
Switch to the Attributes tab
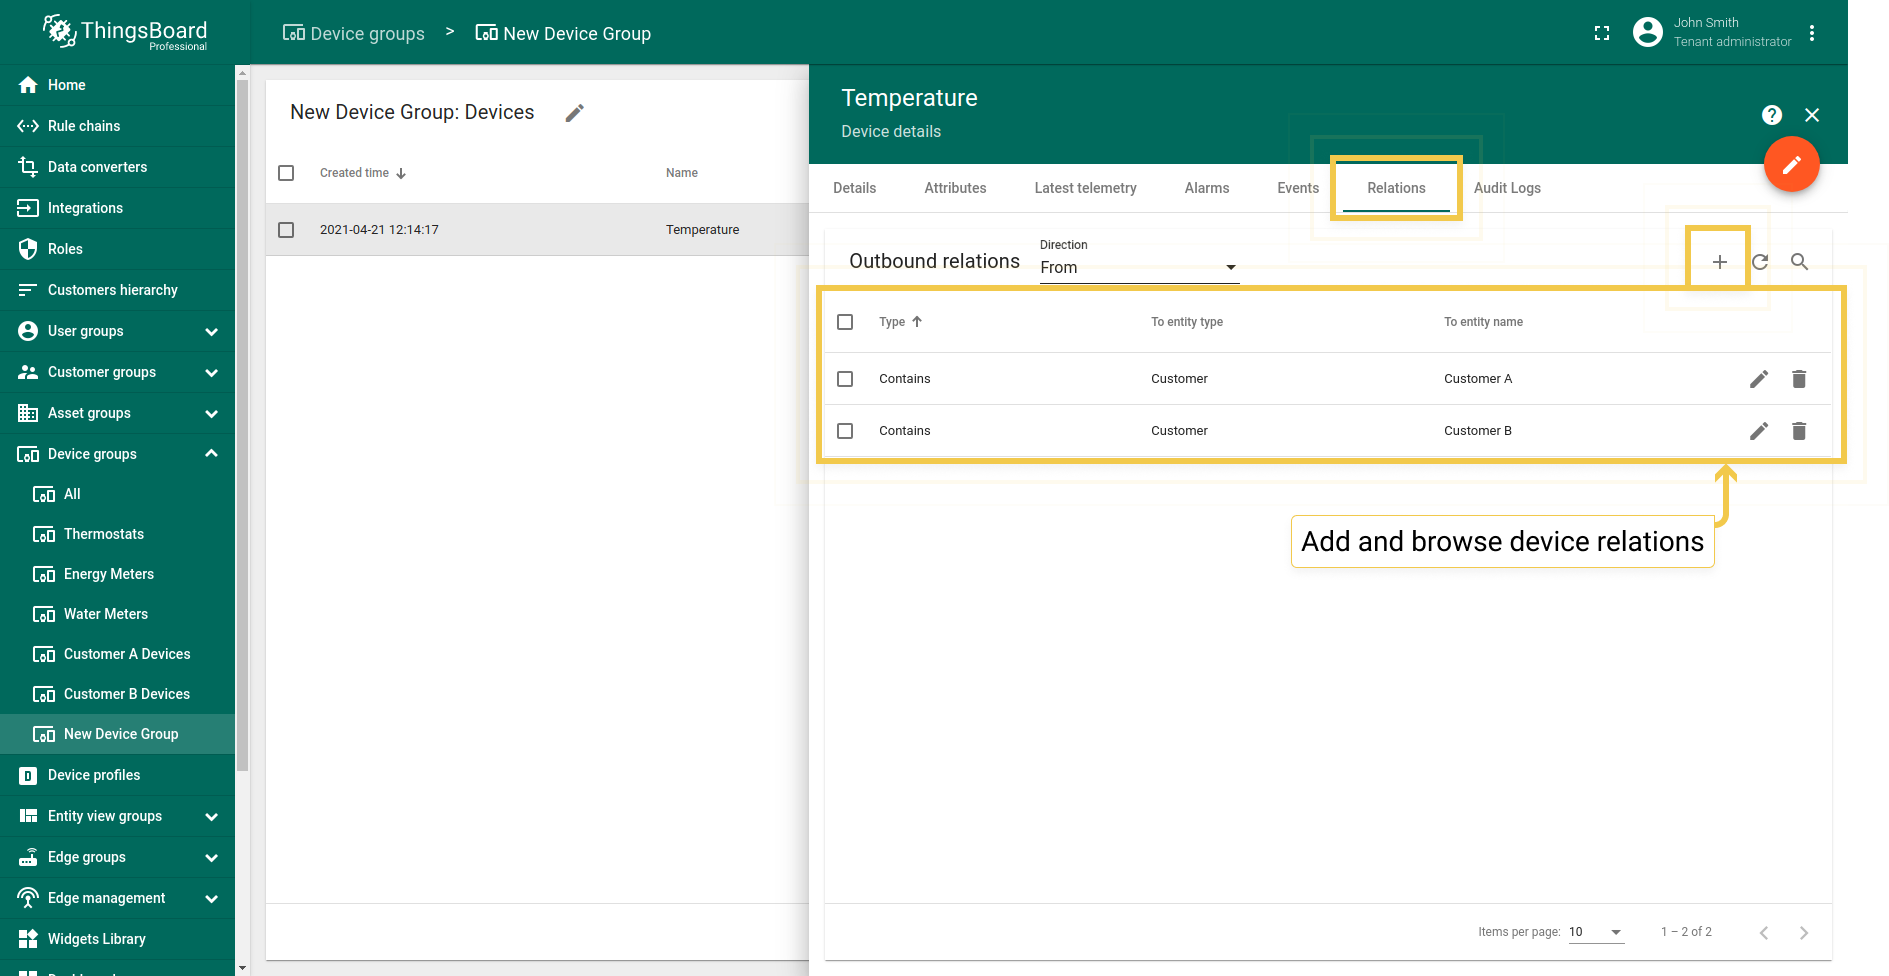point(954,188)
